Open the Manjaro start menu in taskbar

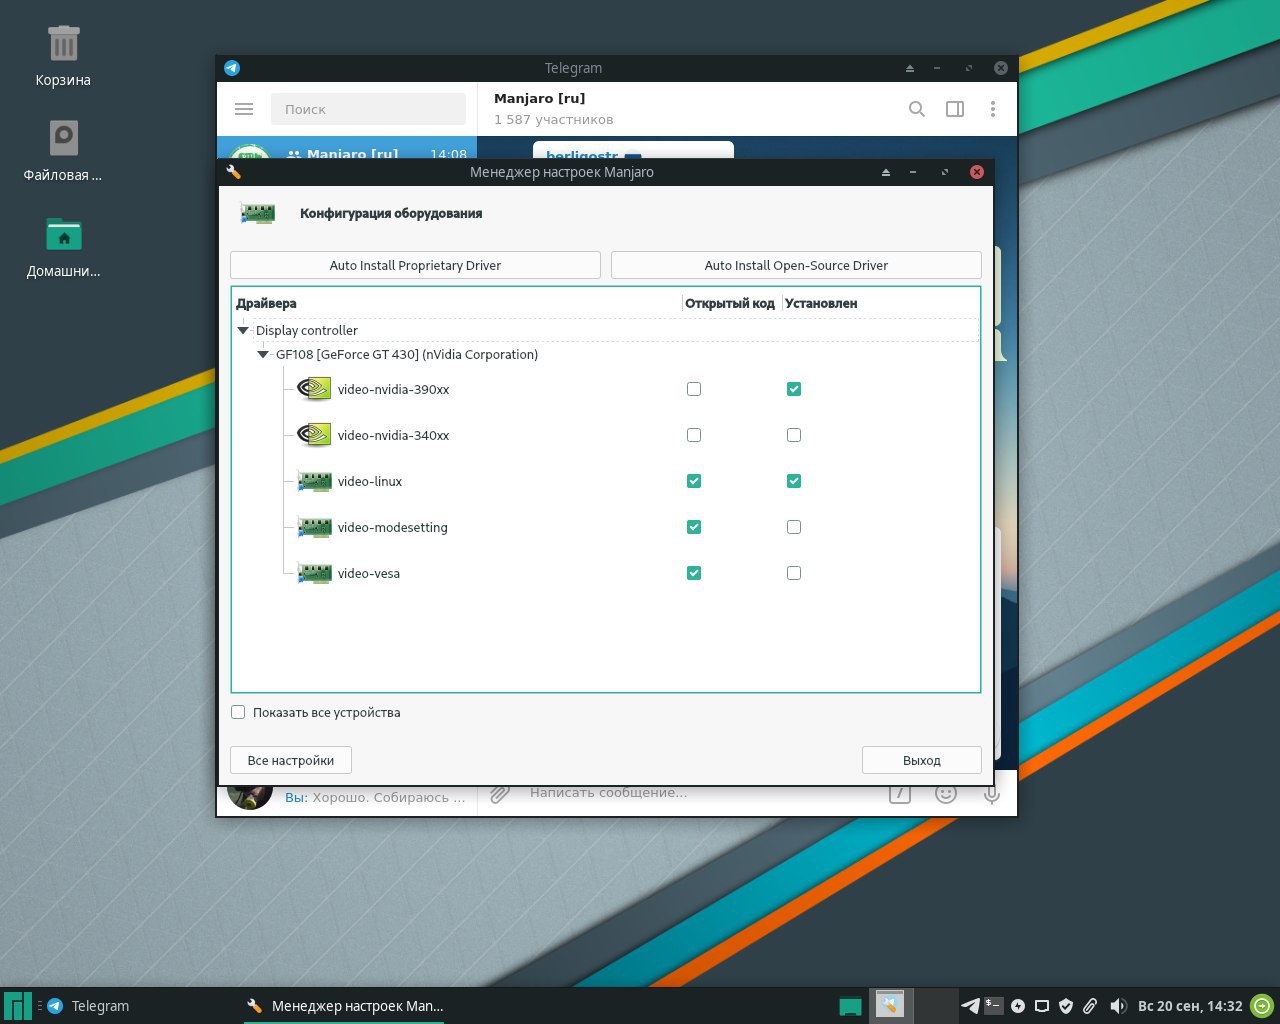(x=18, y=1006)
